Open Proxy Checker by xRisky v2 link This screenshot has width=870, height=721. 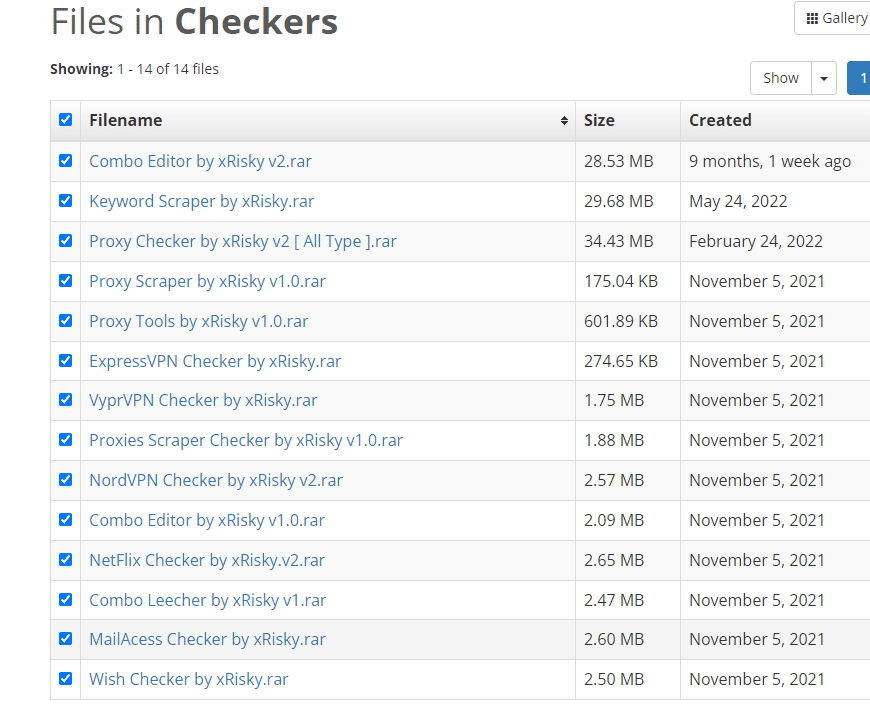pyautogui.click(x=243, y=241)
